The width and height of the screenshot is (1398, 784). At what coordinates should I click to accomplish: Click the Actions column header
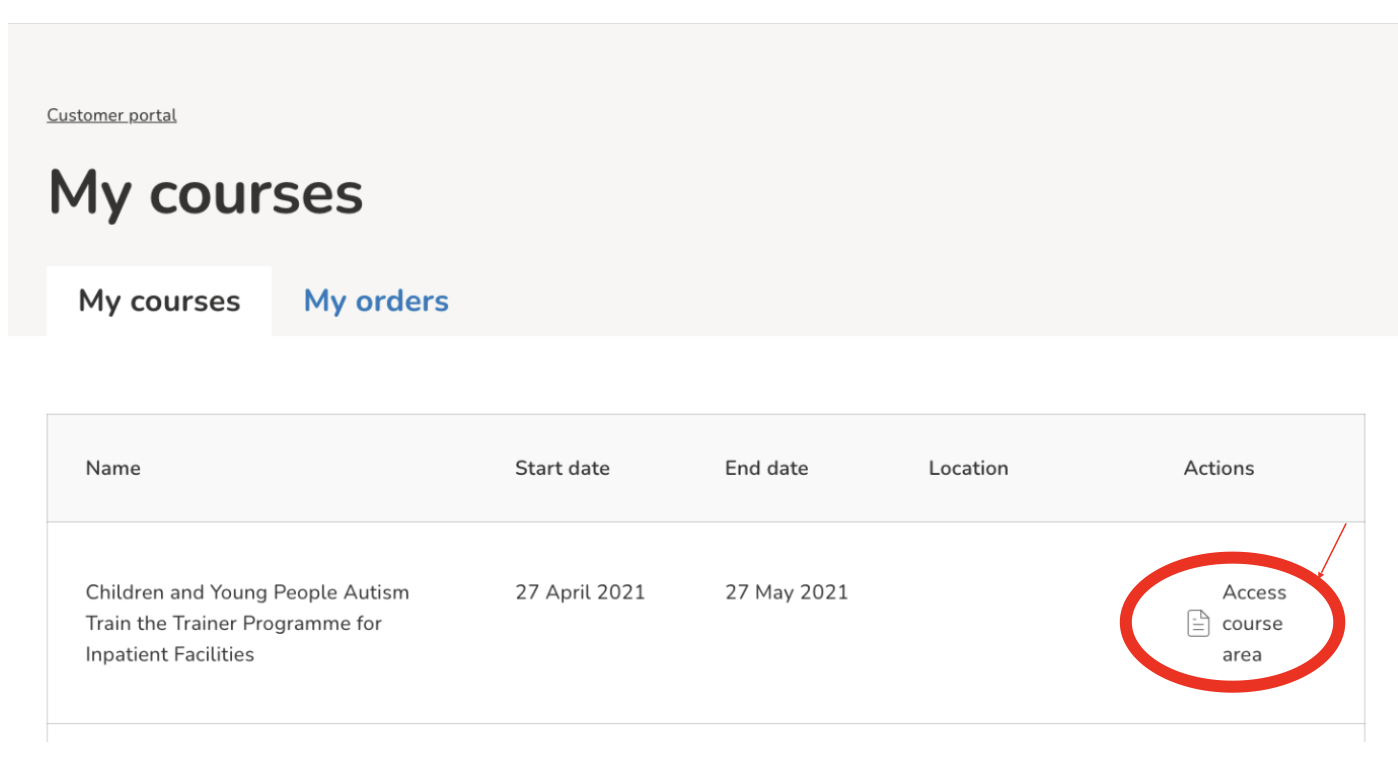(1218, 468)
